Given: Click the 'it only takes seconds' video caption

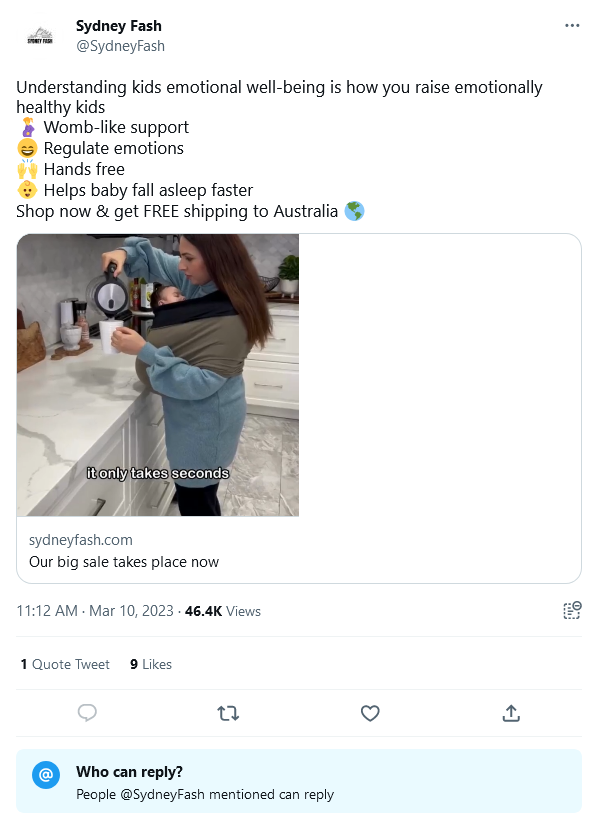Looking at the screenshot, I should click(x=158, y=473).
